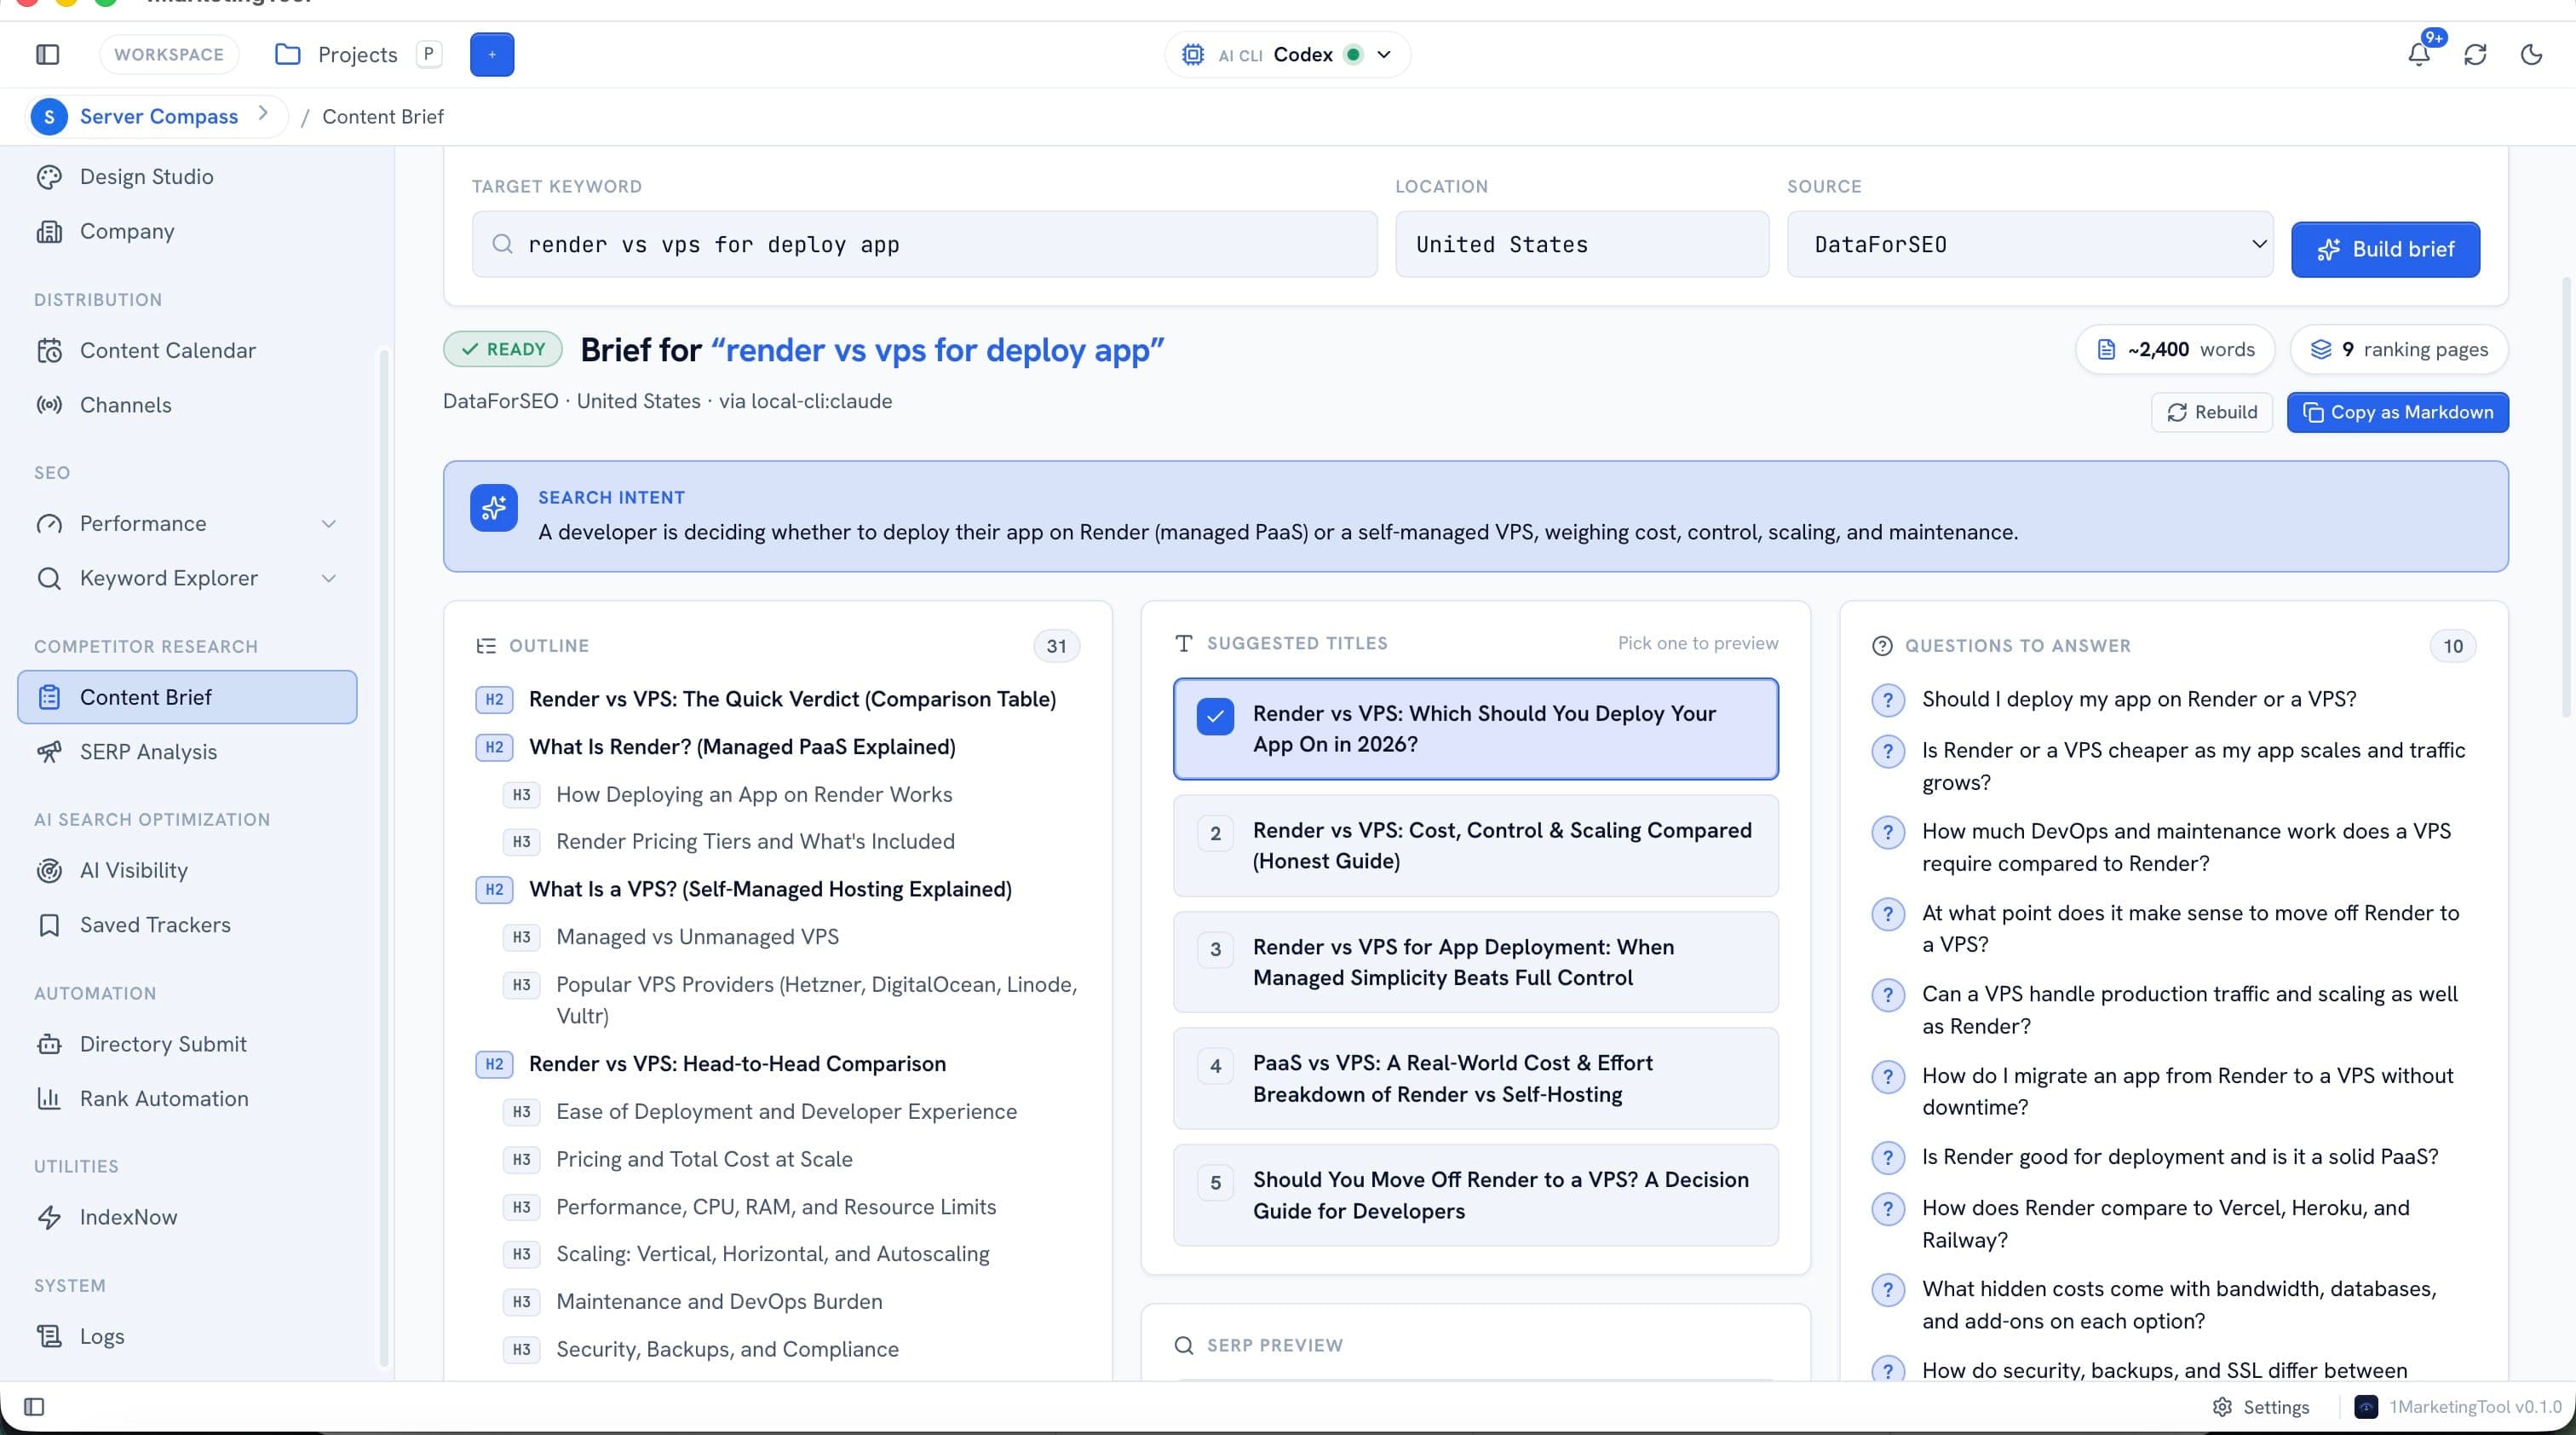Click the bottom-left panel toggle icon

pyautogui.click(x=34, y=1407)
